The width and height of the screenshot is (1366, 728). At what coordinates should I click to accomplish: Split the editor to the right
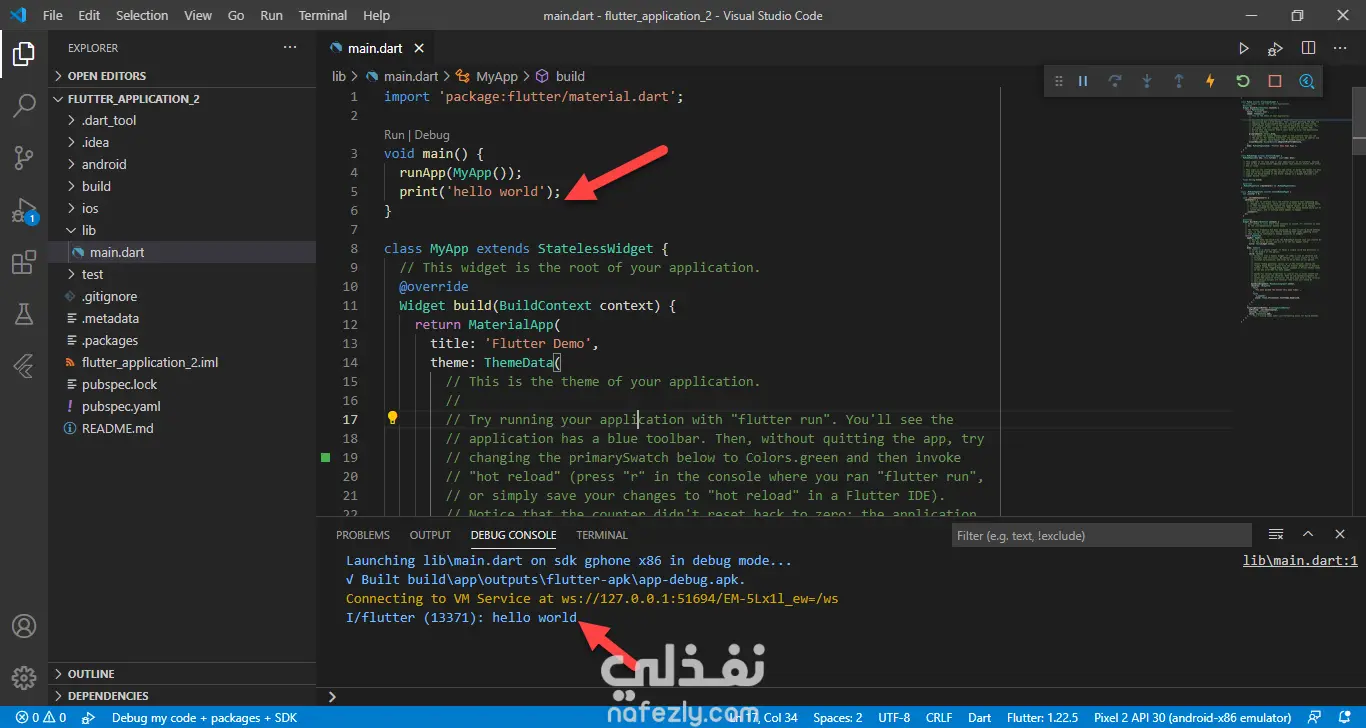[1308, 48]
